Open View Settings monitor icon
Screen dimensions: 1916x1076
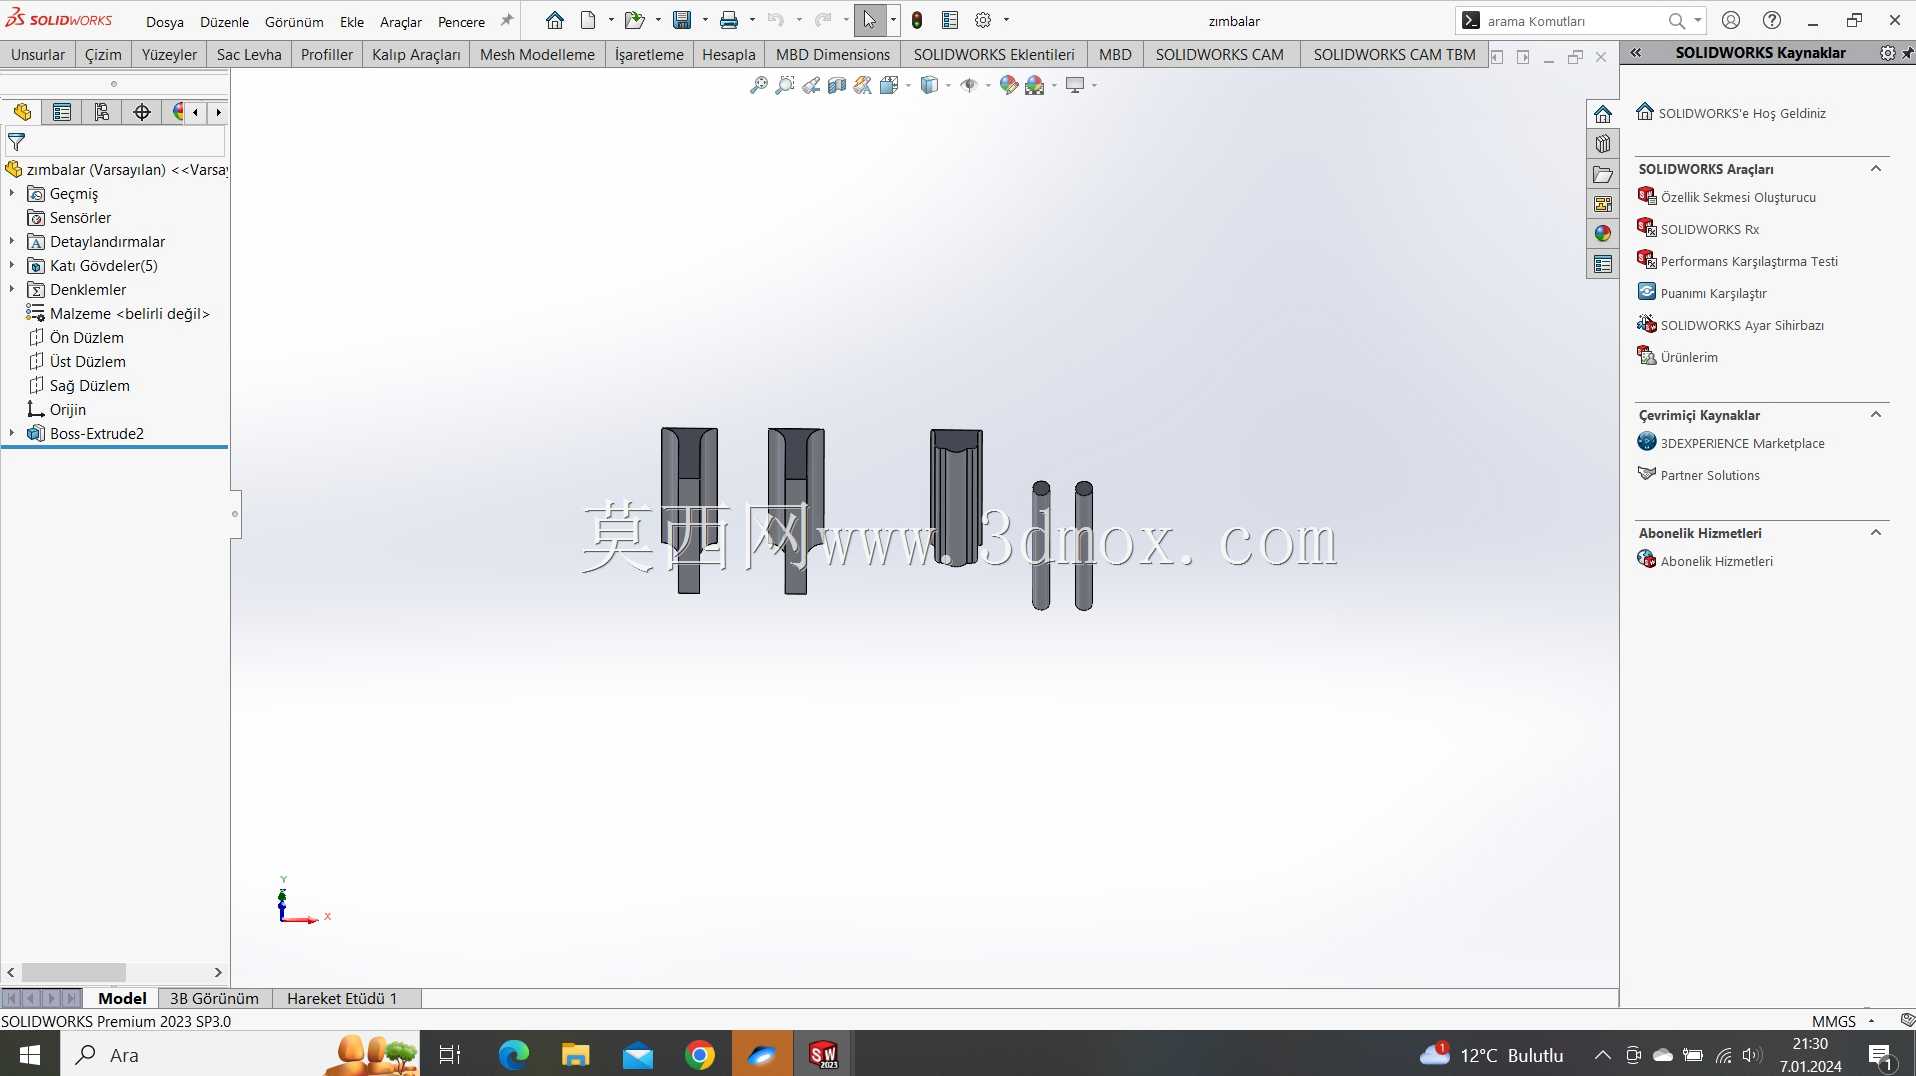click(1075, 85)
